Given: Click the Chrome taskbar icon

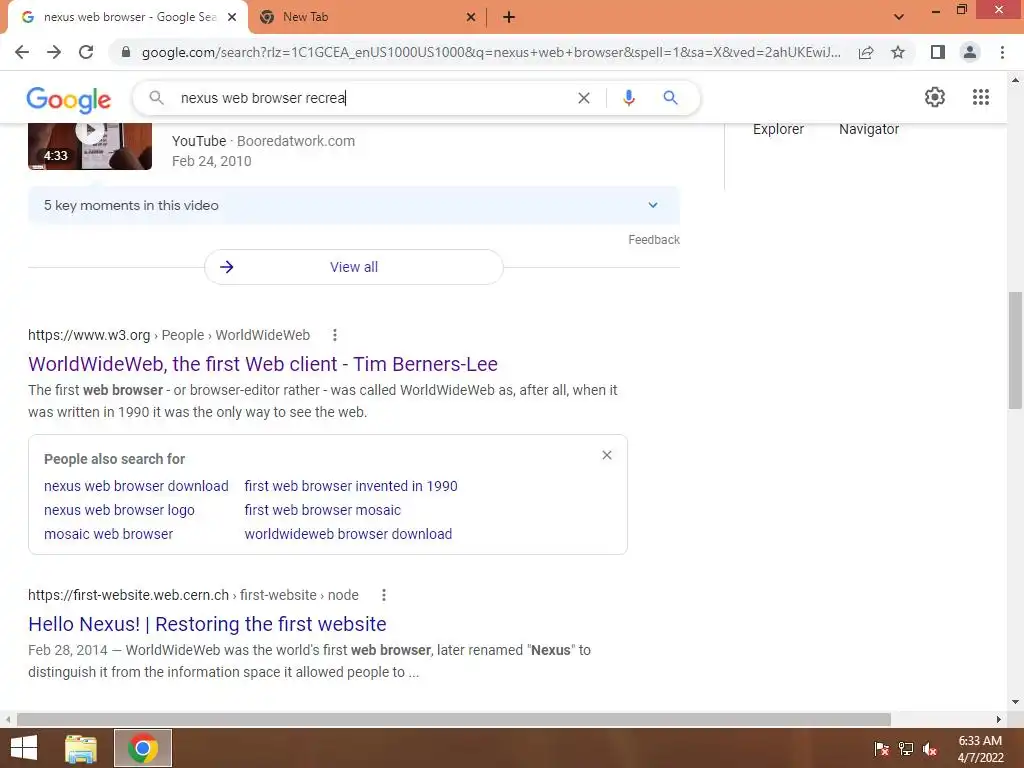Looking at the screenshot, I should tap(143, 748).
